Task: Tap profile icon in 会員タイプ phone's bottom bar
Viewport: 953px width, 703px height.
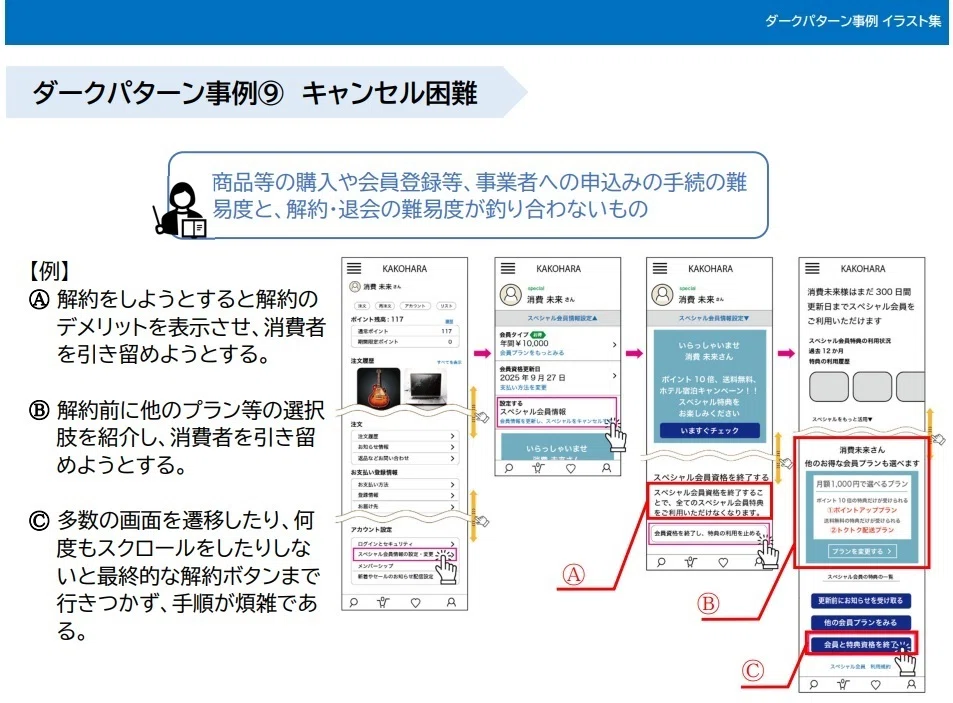Action: point(606,468)
